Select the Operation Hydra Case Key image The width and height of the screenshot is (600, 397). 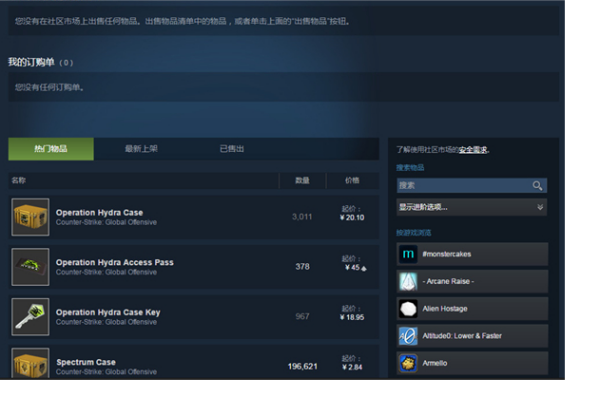(x=30, y=317)
